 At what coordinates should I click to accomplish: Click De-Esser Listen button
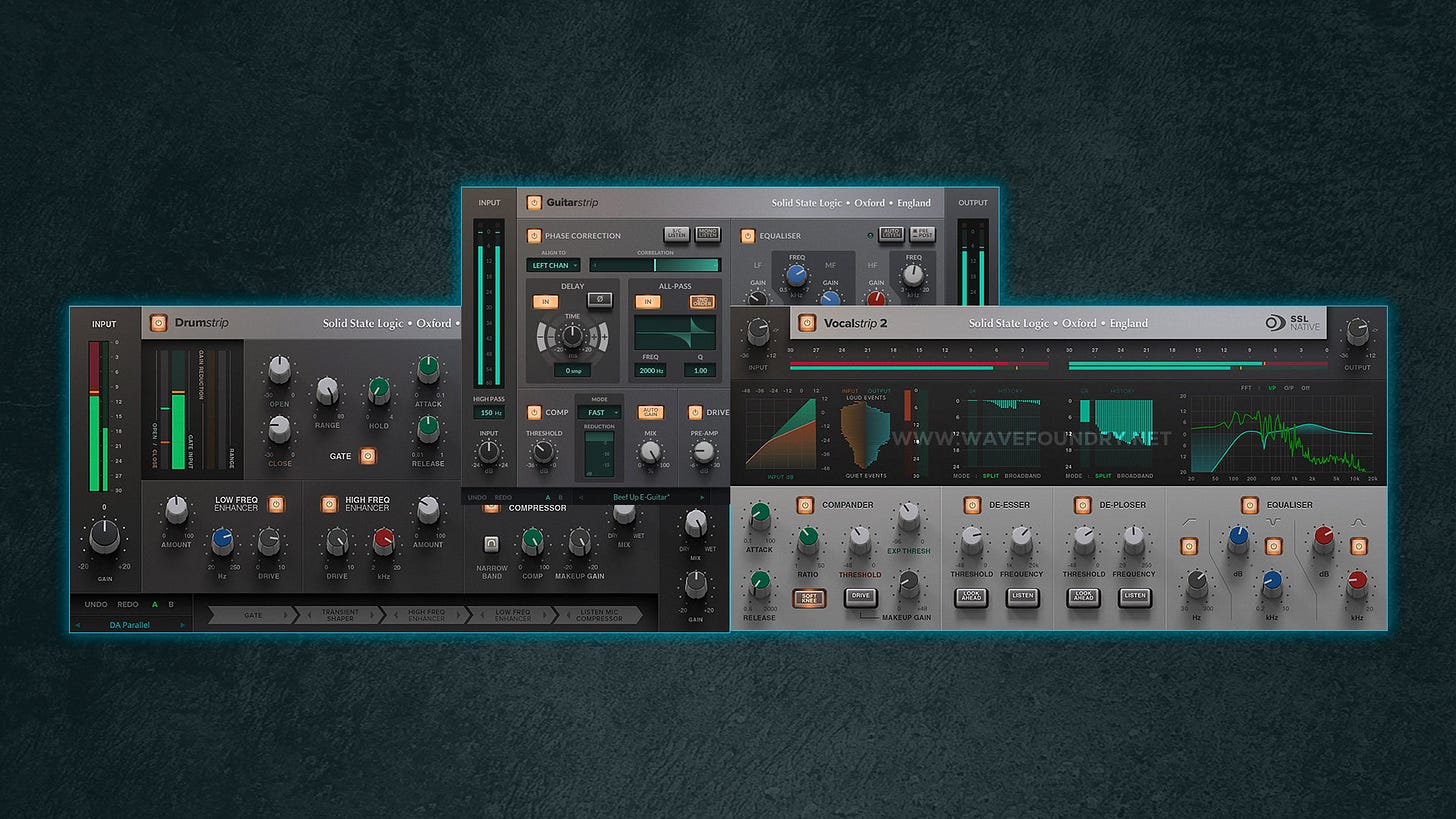[x=1021, y=598]
